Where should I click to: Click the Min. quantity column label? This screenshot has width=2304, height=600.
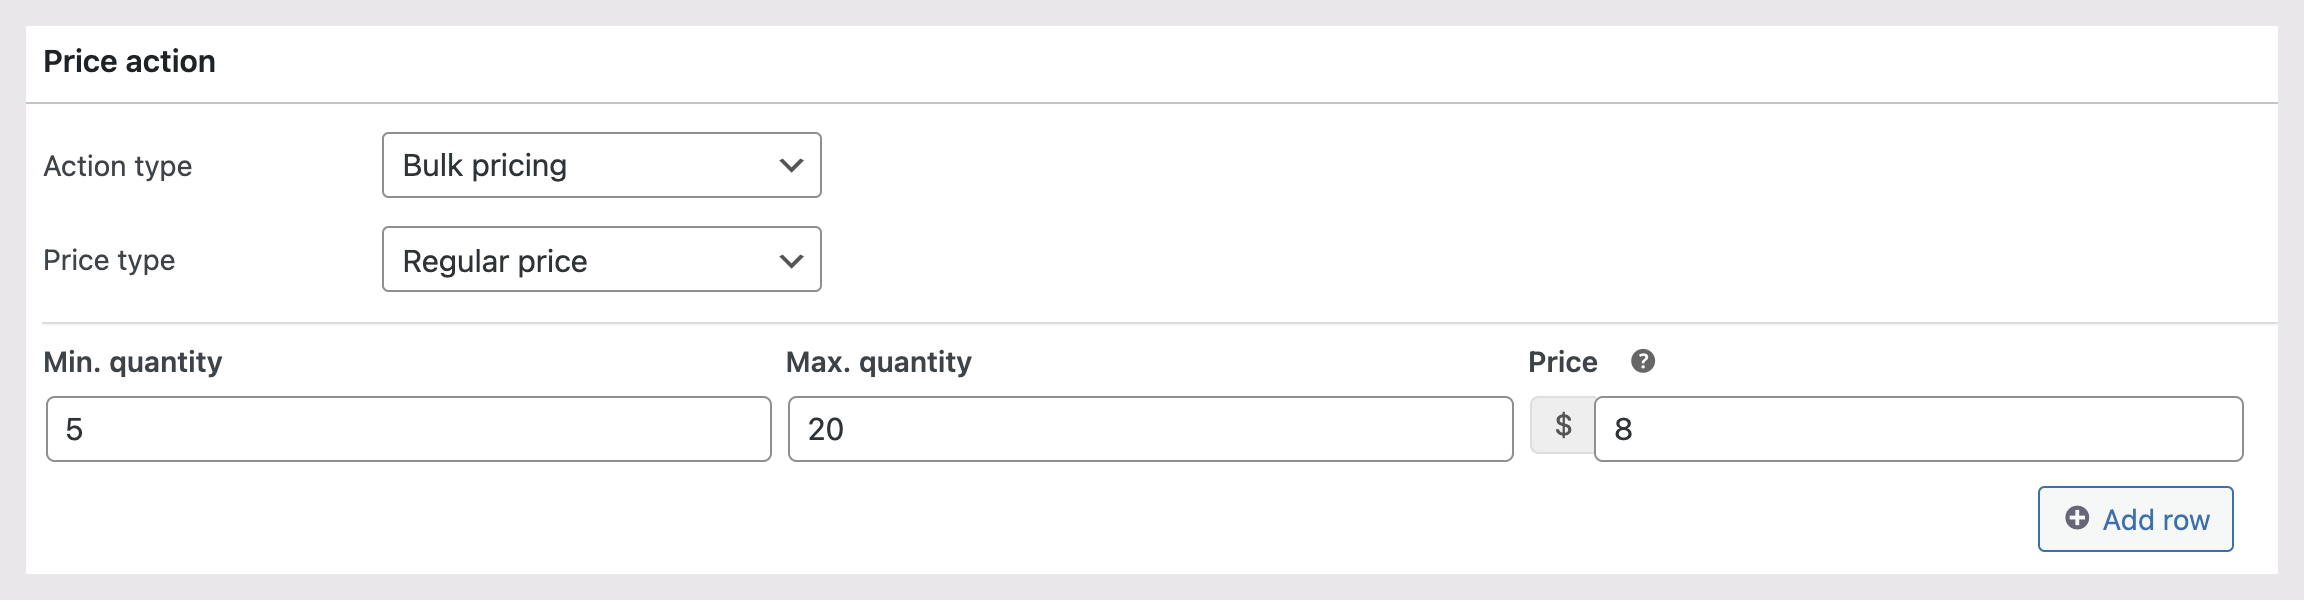pyautogui.click(x=132, y=362)
